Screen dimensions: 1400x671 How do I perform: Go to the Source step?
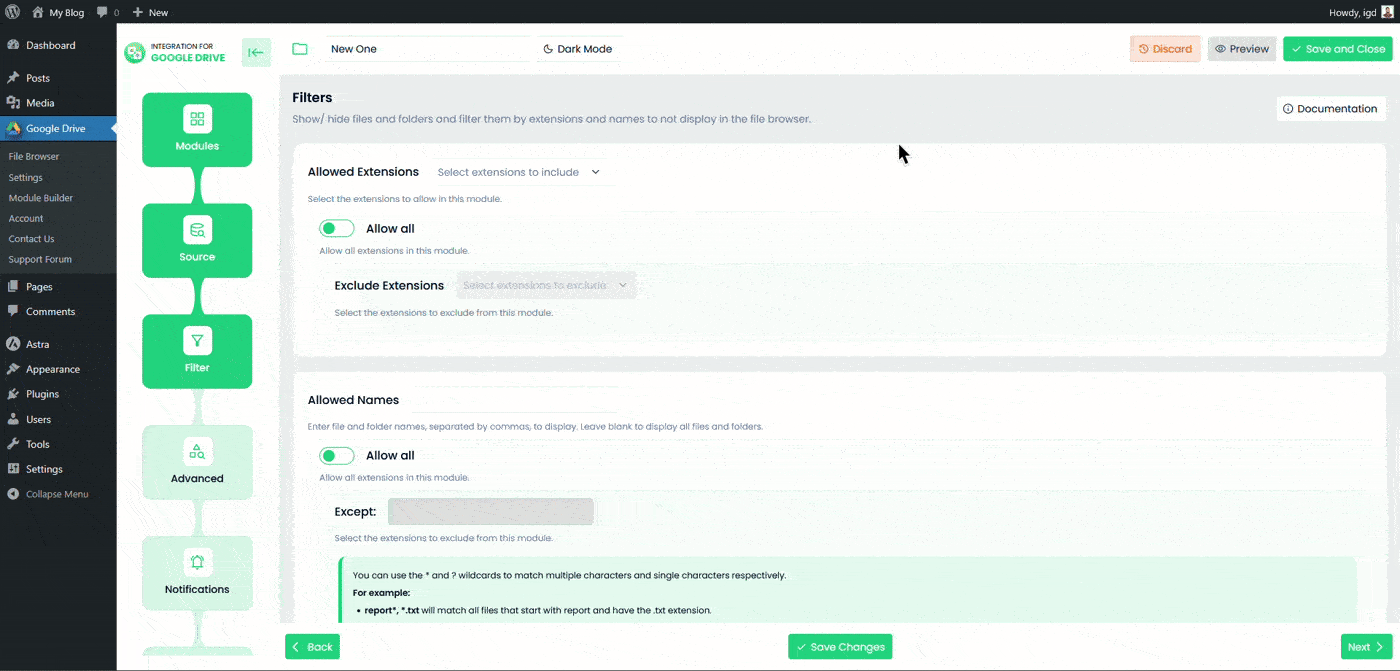tap(197, 241)
